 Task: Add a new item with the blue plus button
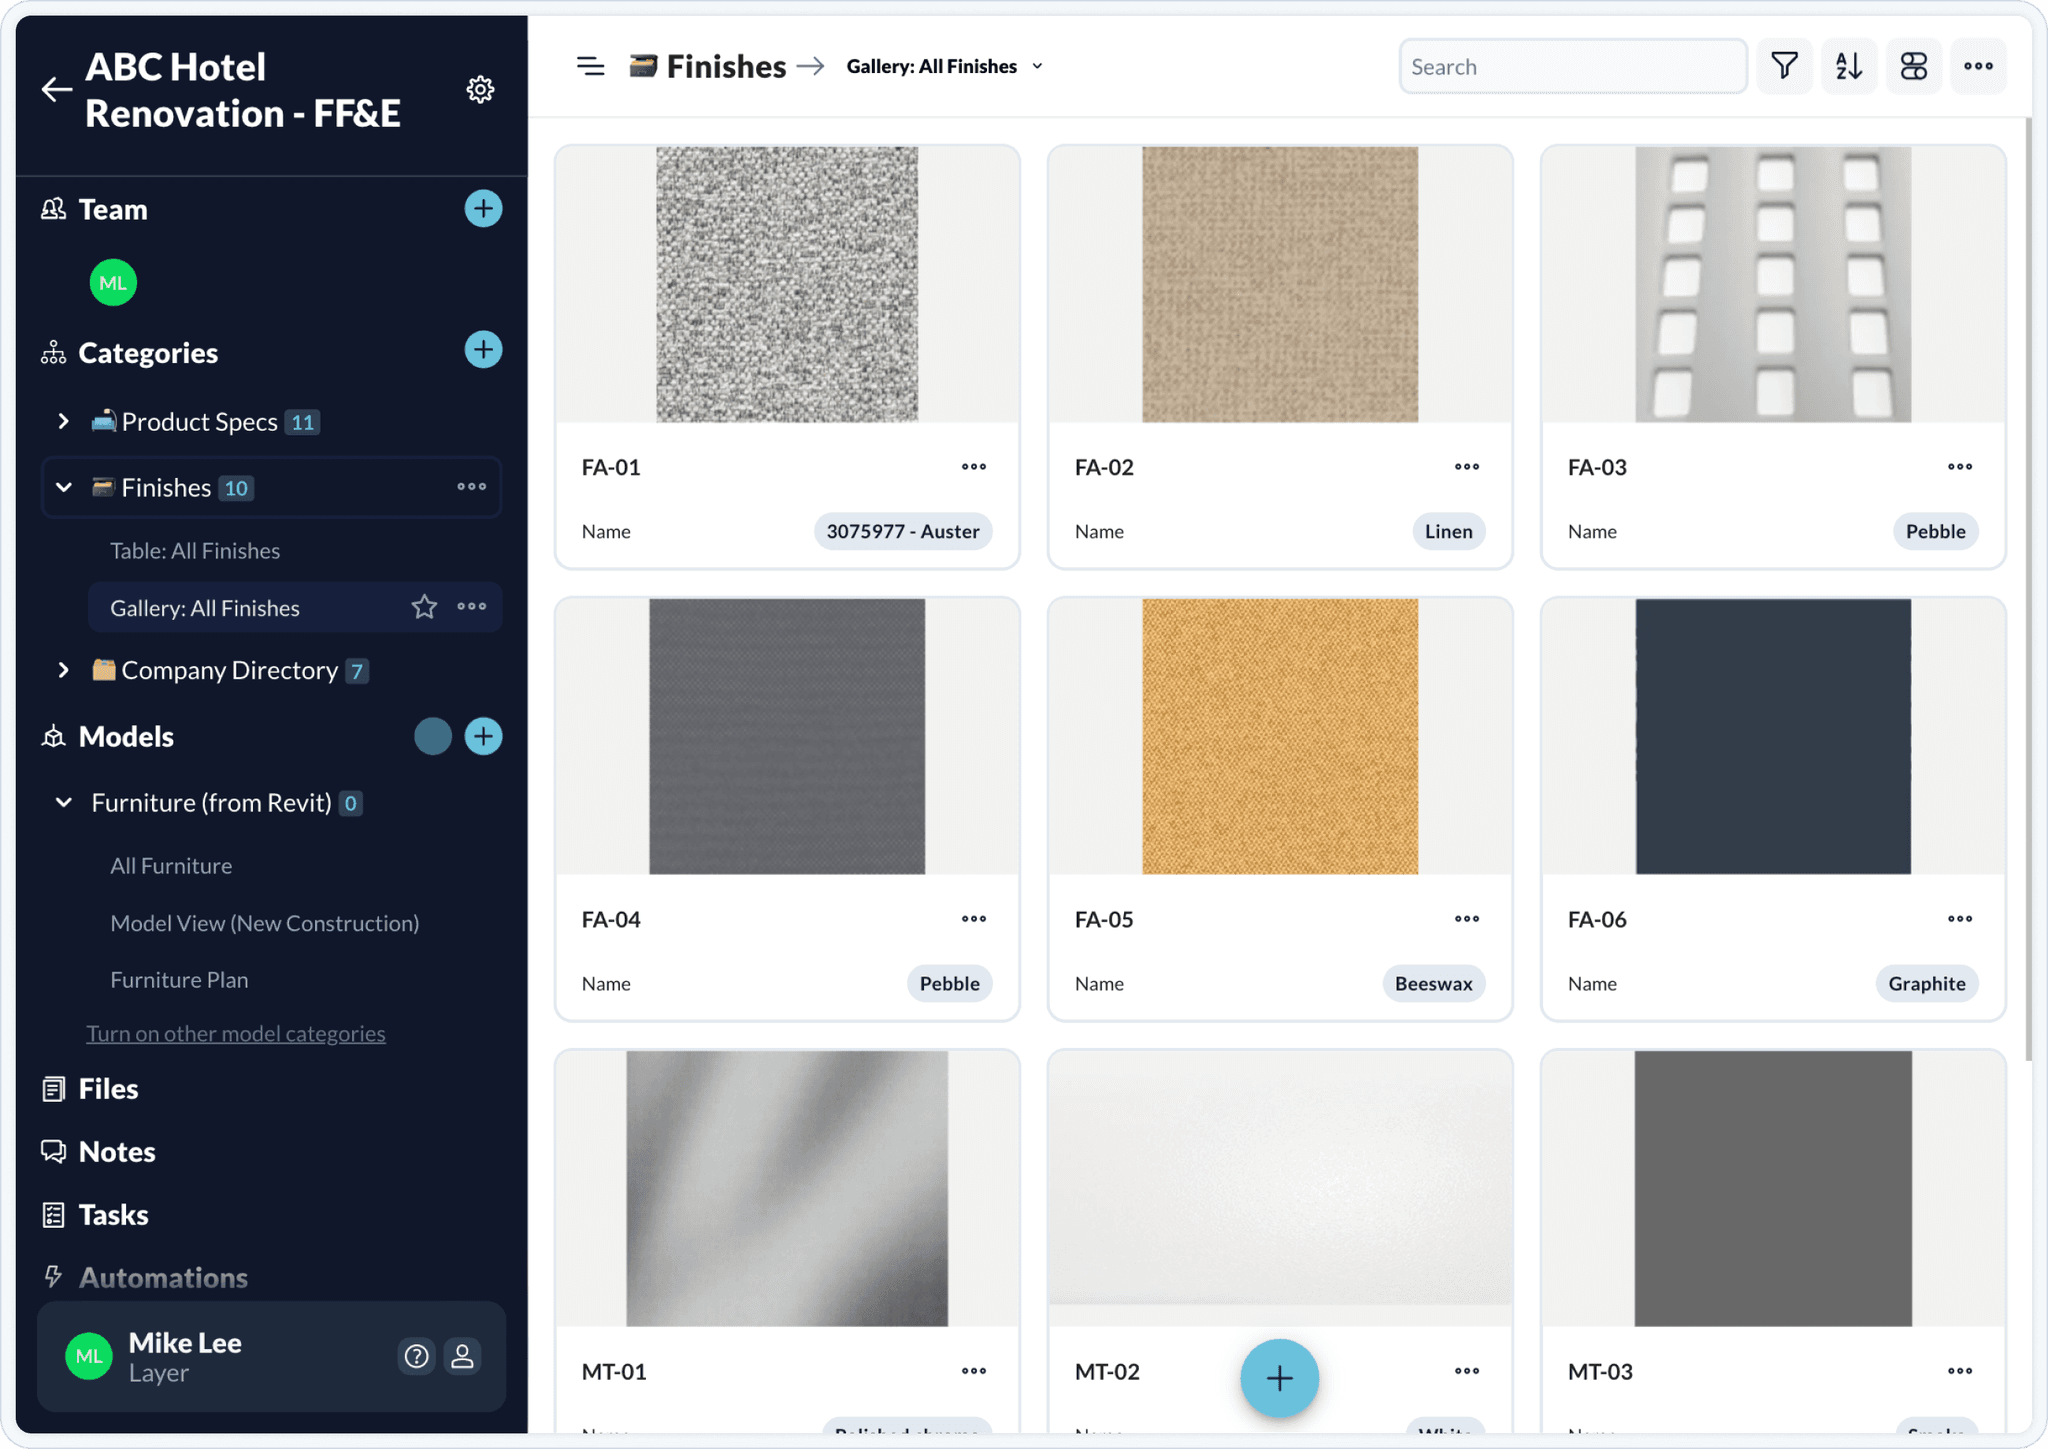point(1279,1377)
